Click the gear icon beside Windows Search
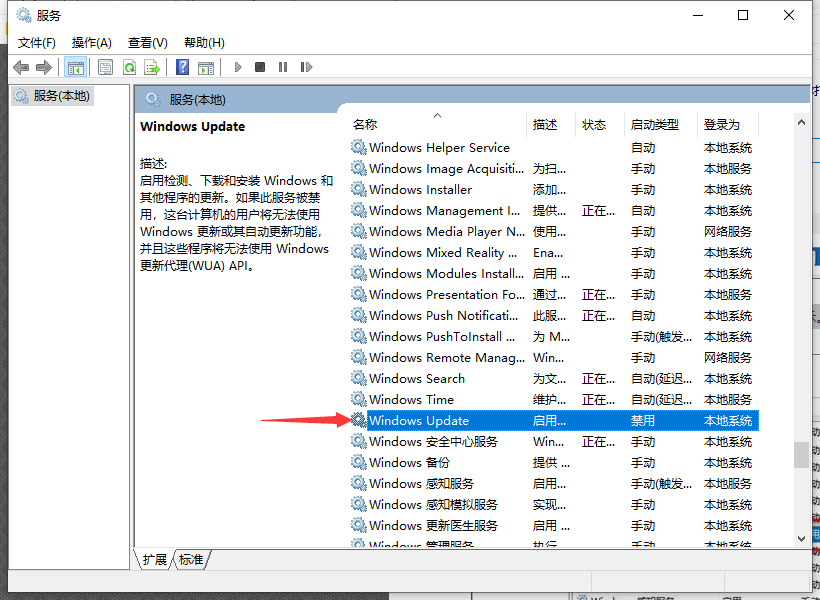Screen dimensions: 820x600 point(359,378)
